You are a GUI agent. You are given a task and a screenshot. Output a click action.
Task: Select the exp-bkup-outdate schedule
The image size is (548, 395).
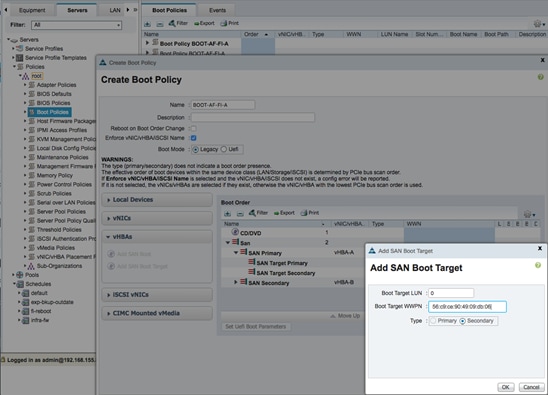pos(52,302)
